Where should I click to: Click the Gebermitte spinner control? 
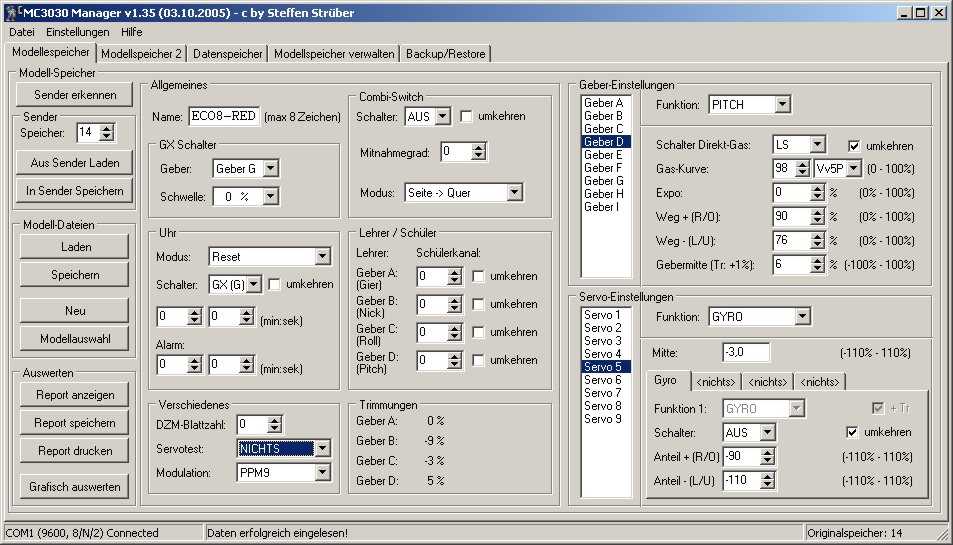(817, 264)
